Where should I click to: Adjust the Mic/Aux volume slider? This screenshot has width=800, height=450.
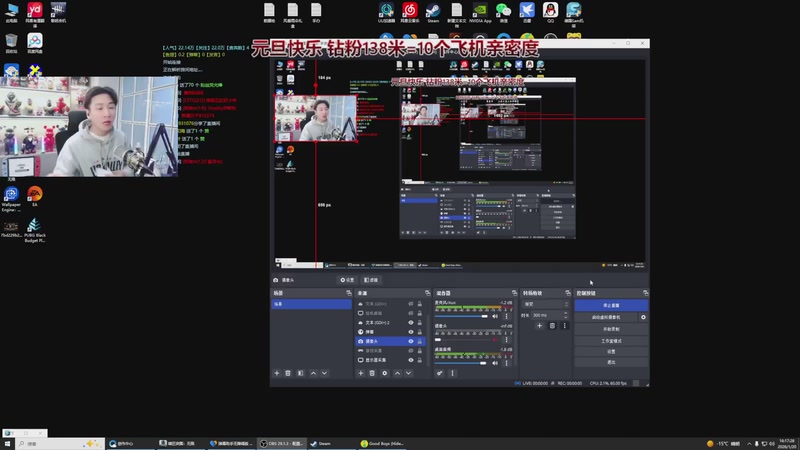point(461,316)
